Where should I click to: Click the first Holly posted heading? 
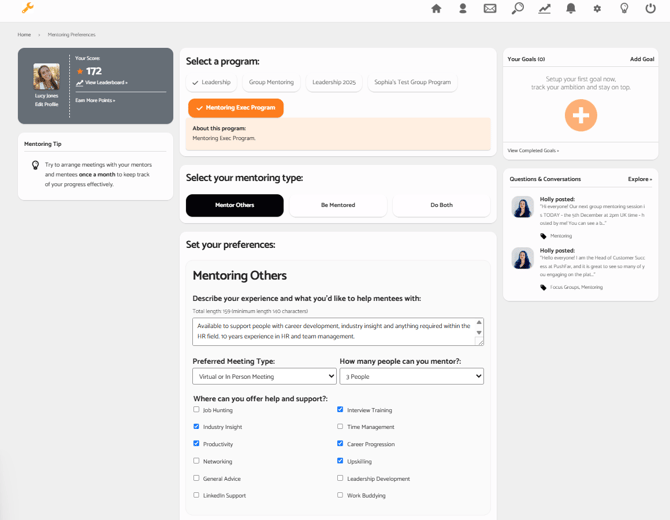click(557, 199)
